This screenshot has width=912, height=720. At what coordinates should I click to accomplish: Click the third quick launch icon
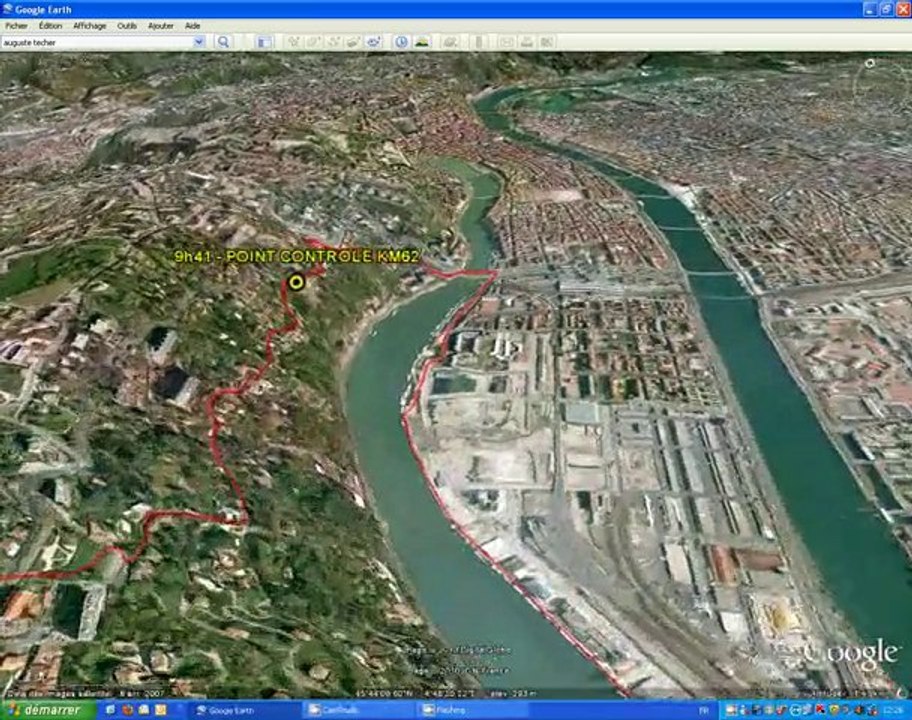point(144,710)
